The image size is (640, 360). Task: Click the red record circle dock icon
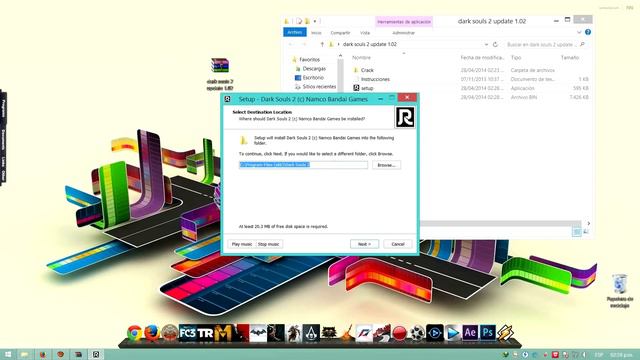coord(399,333)
